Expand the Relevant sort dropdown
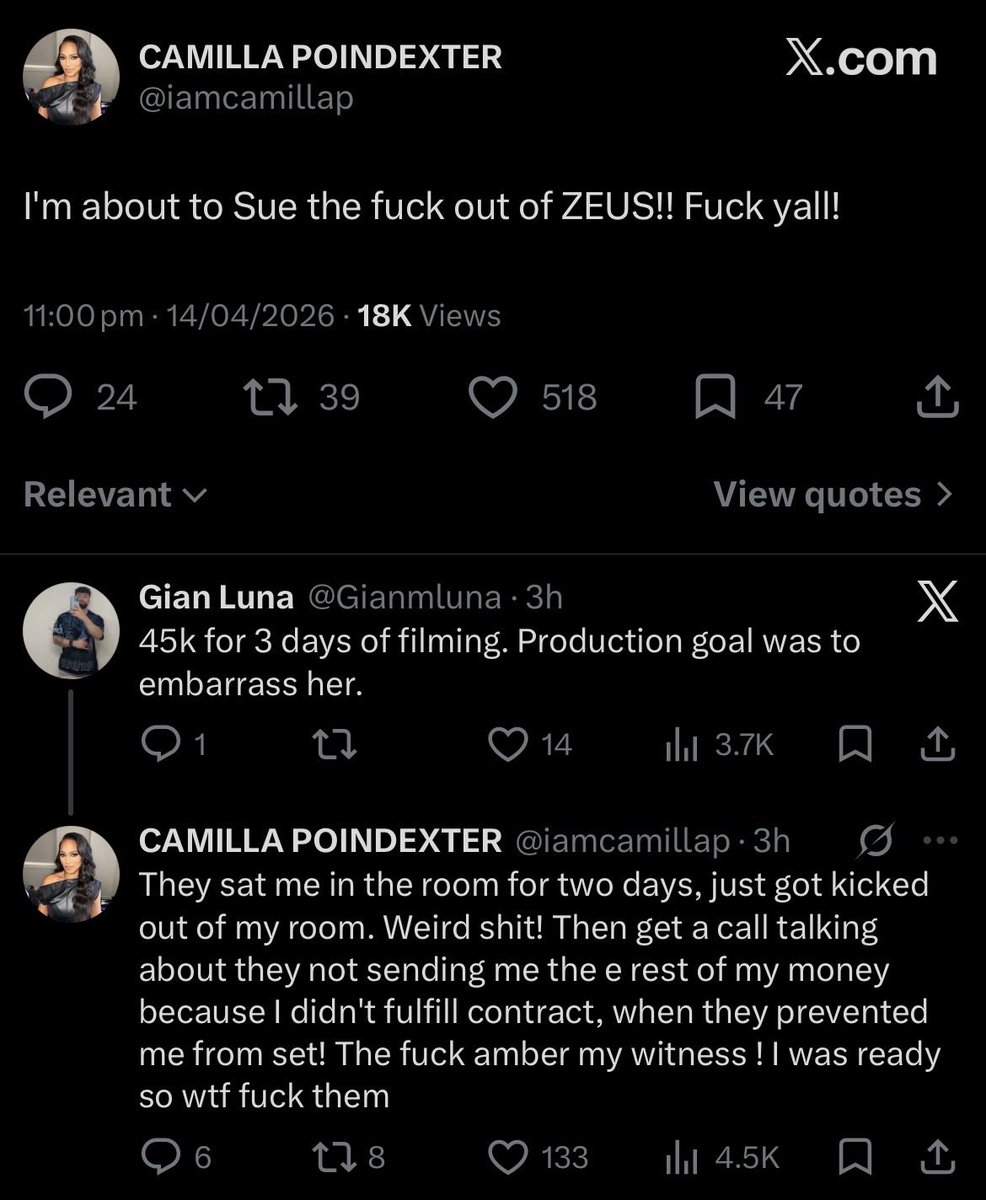 pyautogui.click(x=115, y=494)
